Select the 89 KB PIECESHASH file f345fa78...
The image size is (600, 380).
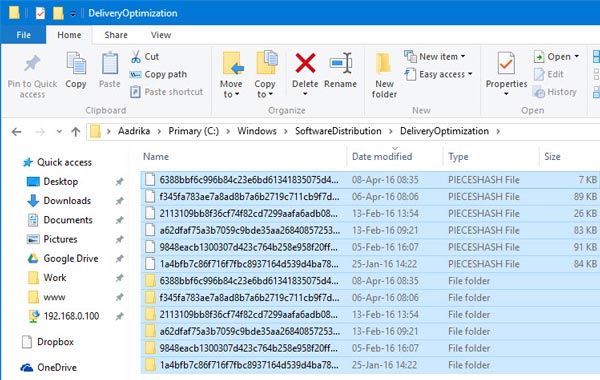coord(370,197)
